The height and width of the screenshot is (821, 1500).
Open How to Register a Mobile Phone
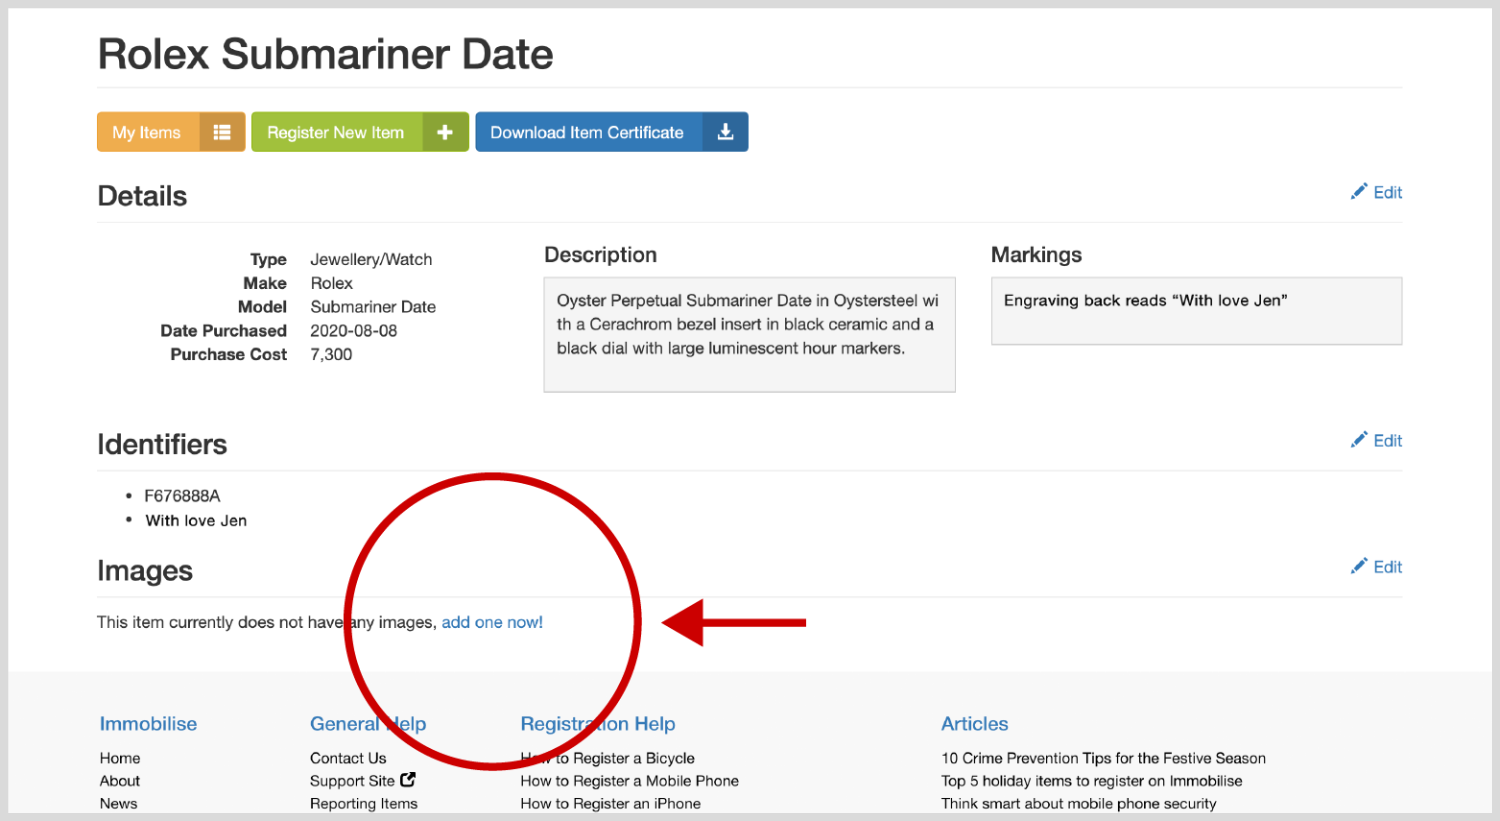(x=629, y=781)
